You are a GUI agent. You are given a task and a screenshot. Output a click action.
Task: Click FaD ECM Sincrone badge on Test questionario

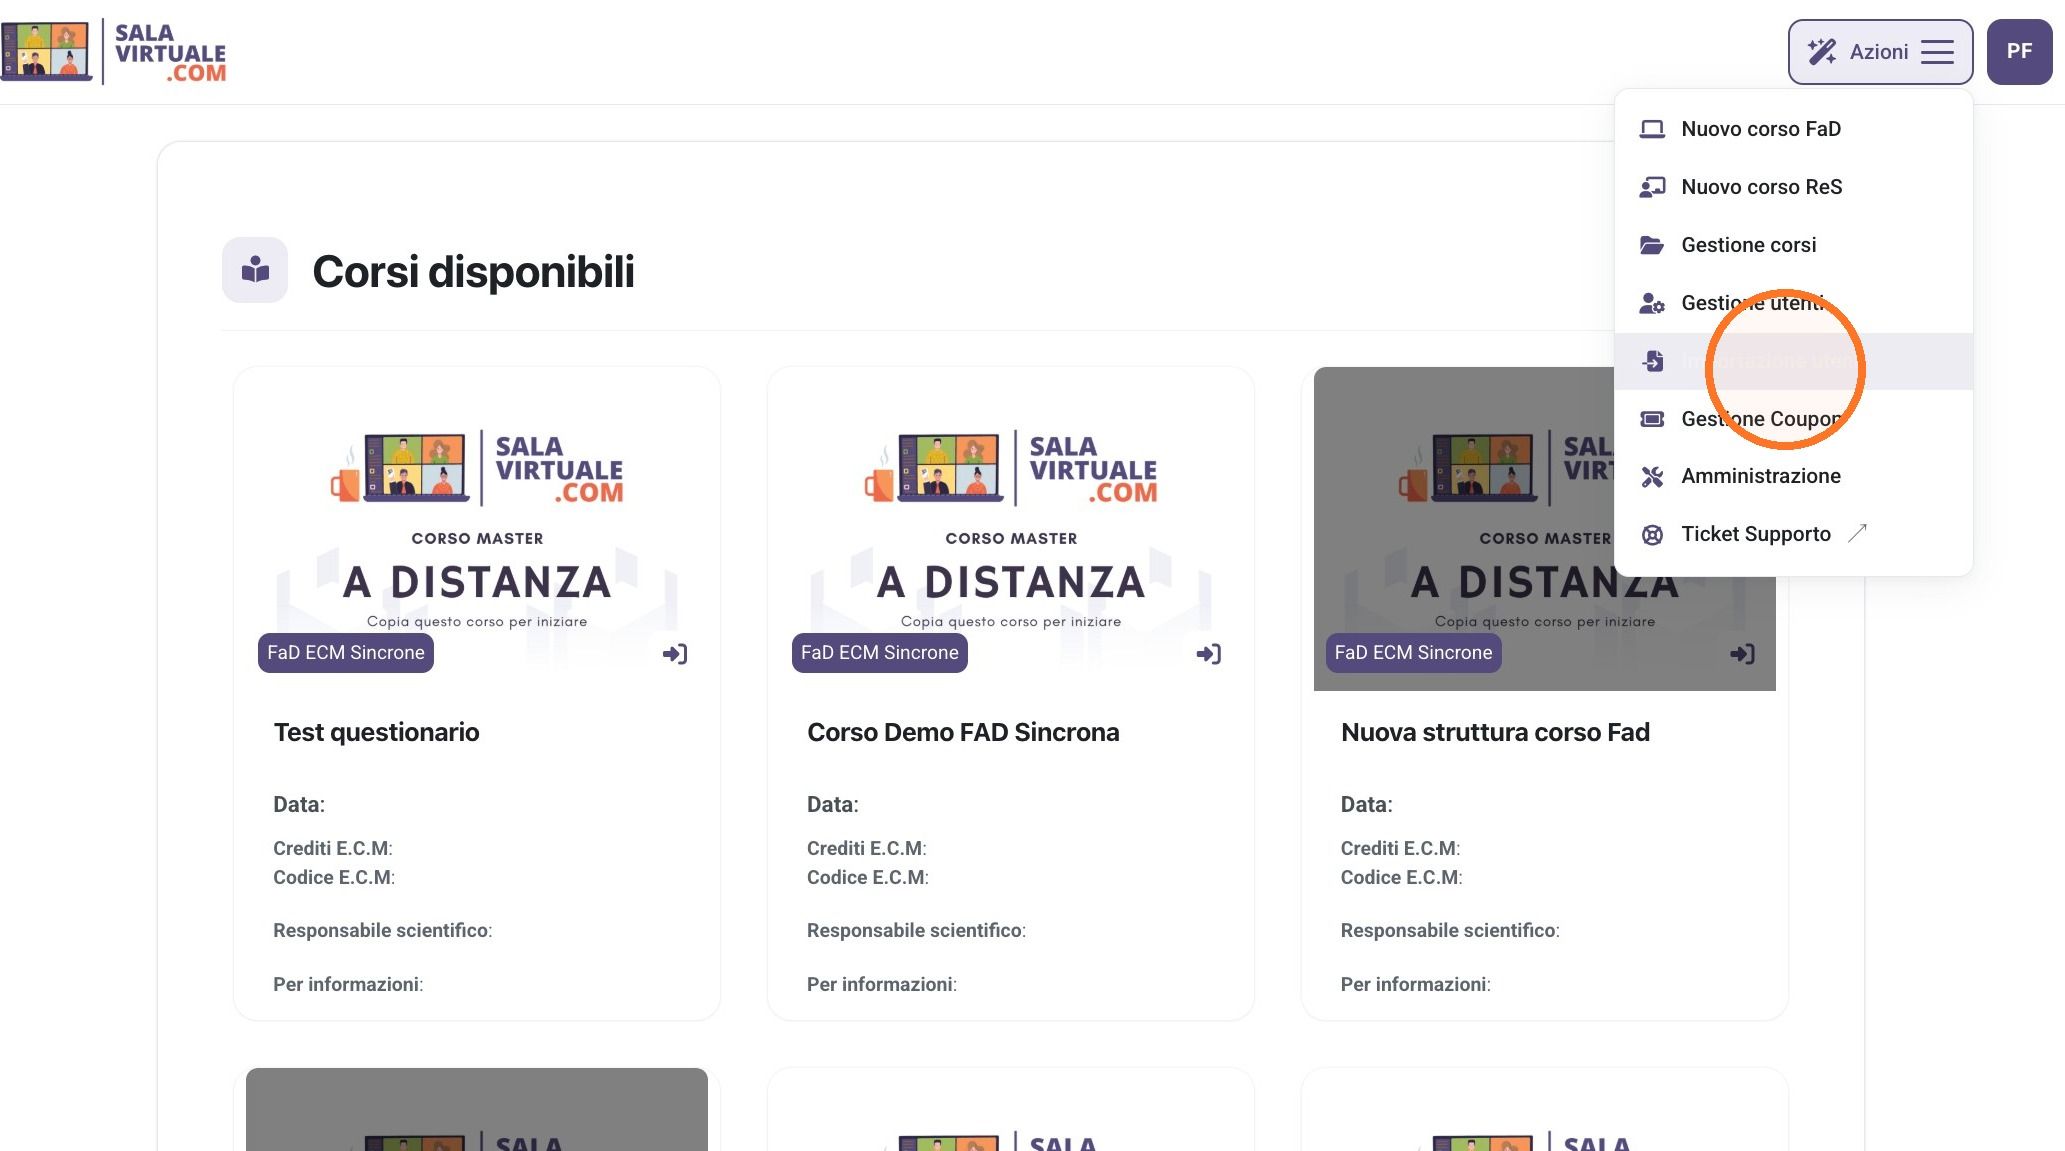(346, 653)
